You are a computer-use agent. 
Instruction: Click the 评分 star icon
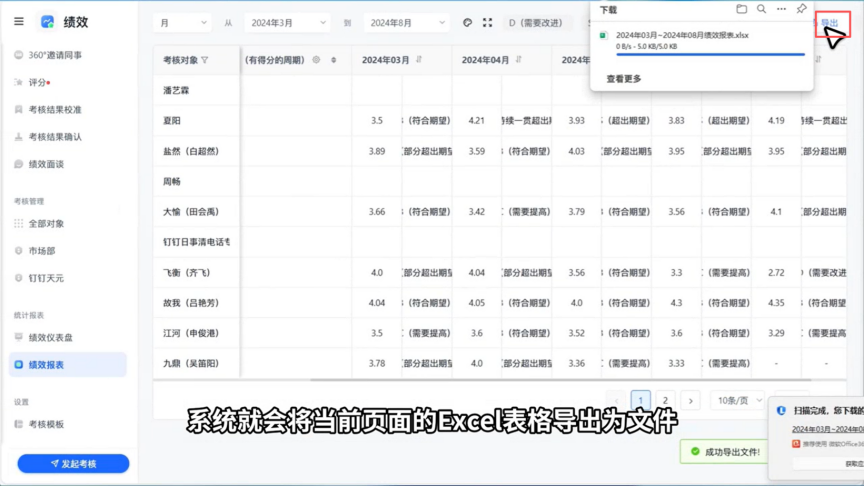tap(19, 82)
